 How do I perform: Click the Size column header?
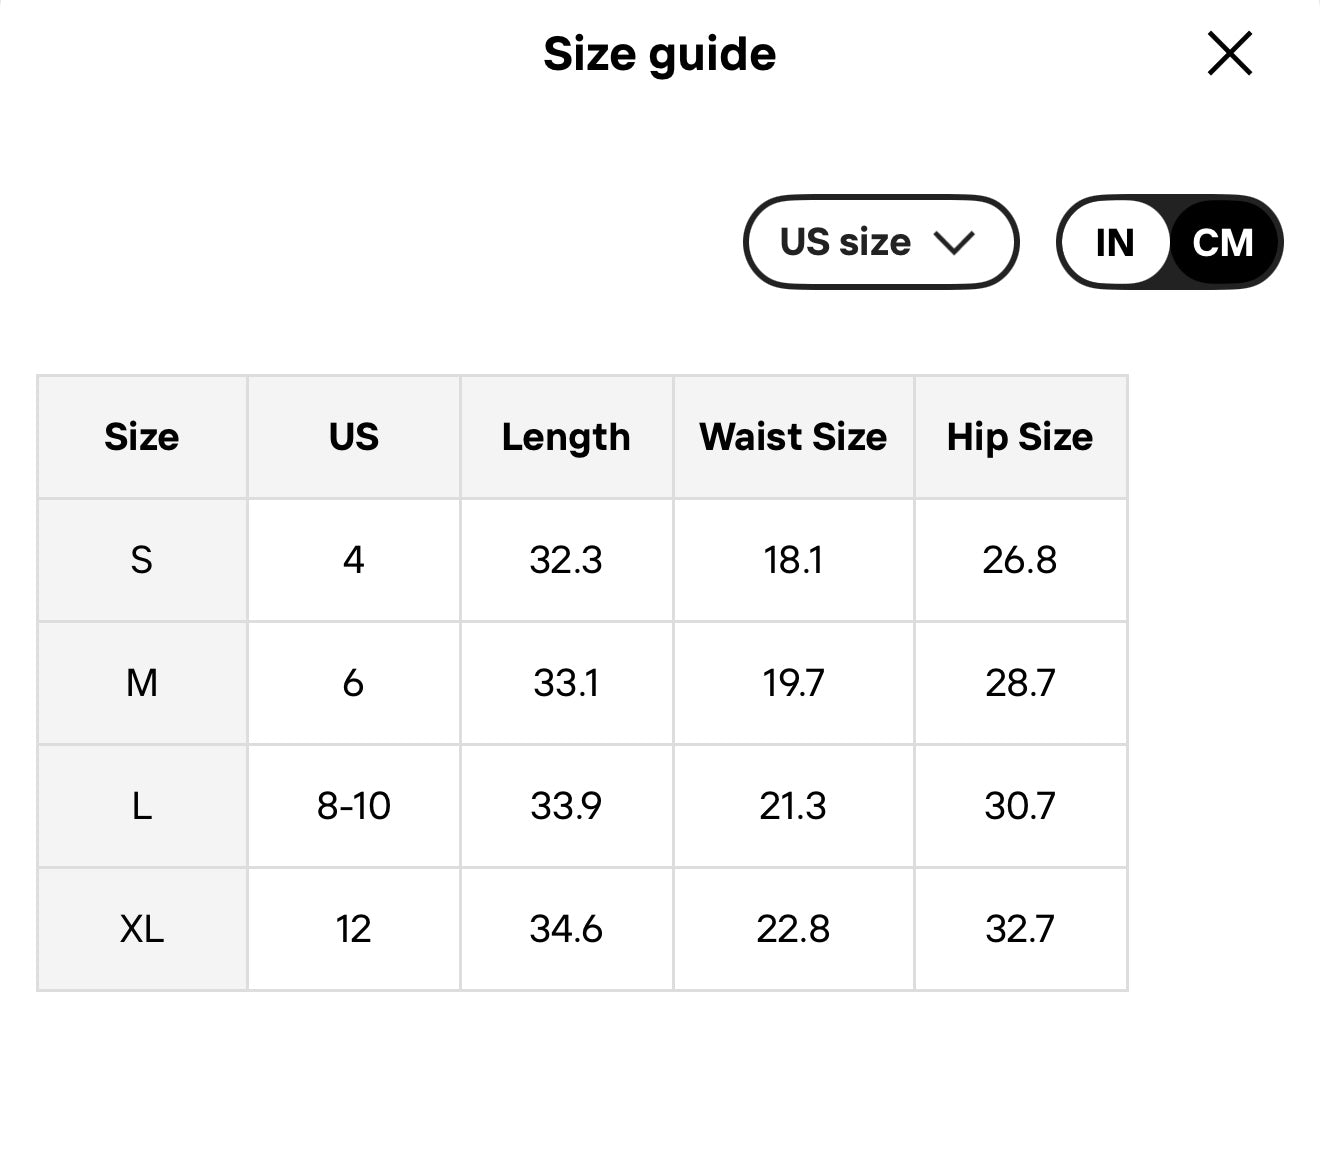142,437
